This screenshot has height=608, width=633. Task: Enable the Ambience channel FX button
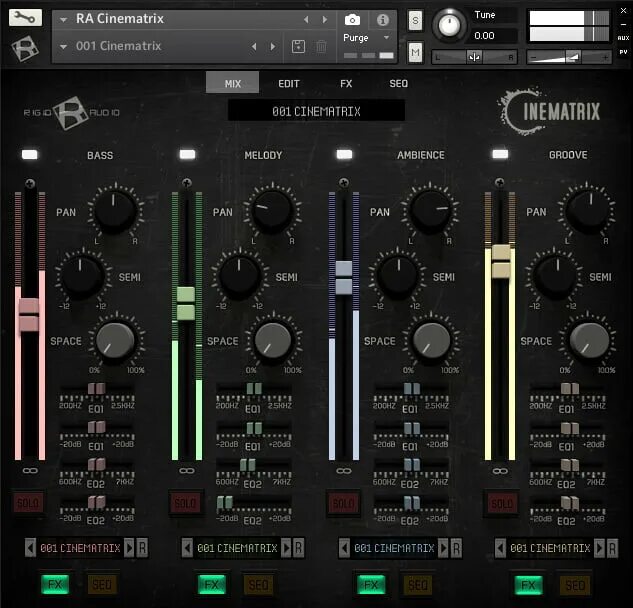point(371,585)
